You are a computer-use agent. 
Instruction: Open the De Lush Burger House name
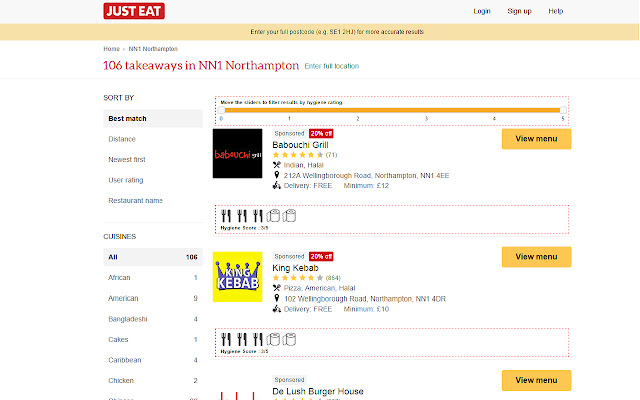pos(318,391)
